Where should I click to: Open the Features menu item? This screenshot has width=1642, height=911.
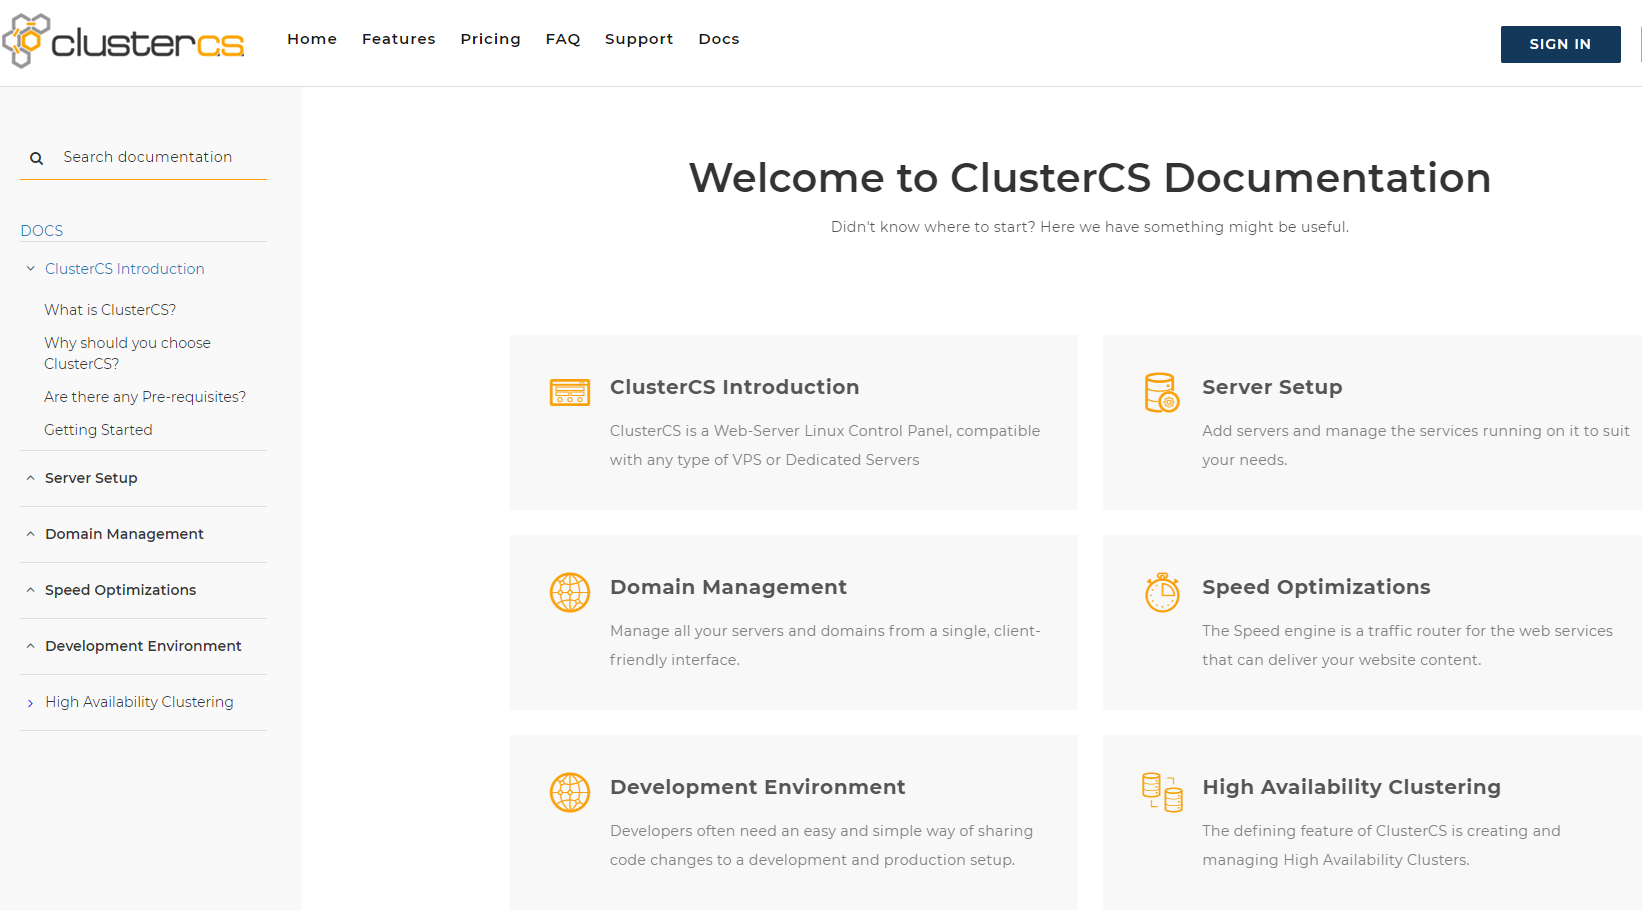pyautogui.click(x=399, y=39)
